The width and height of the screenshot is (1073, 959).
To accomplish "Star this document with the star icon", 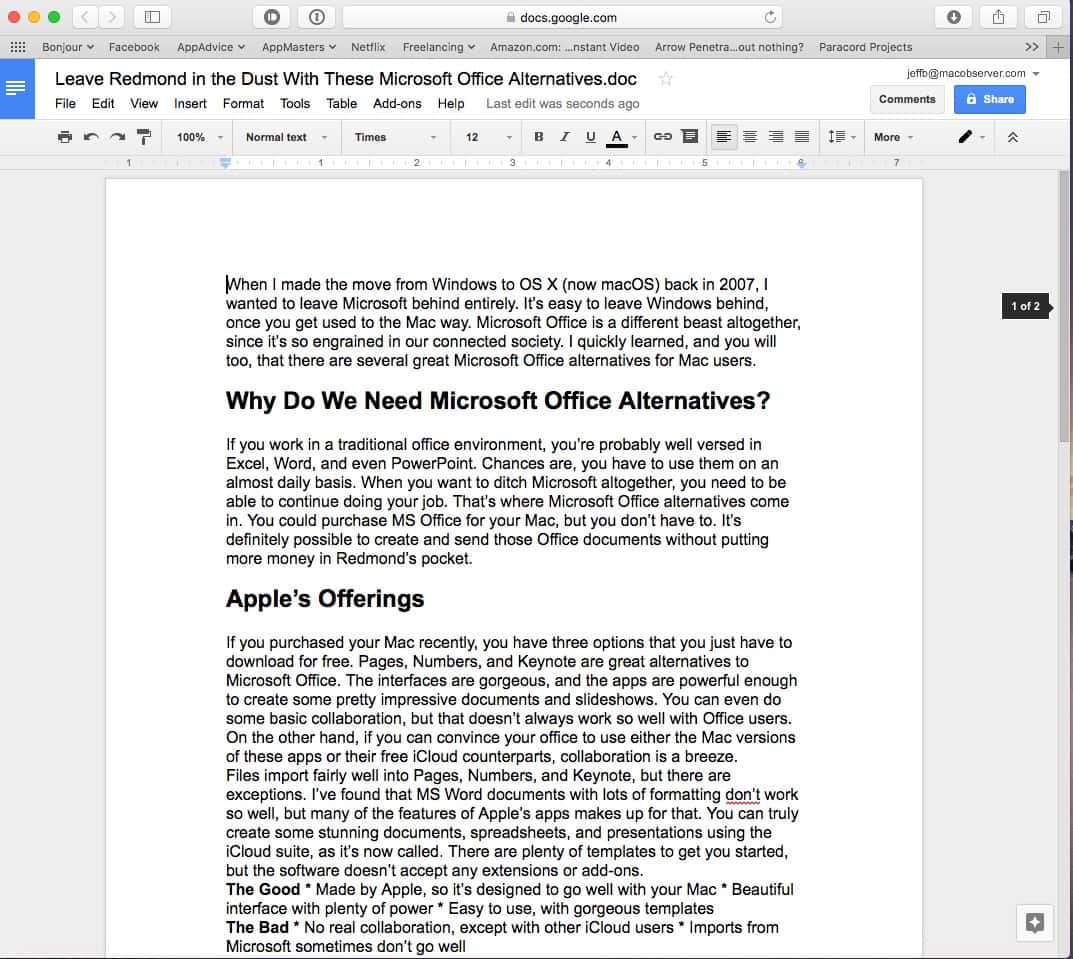I will click(x=666, y=79).
